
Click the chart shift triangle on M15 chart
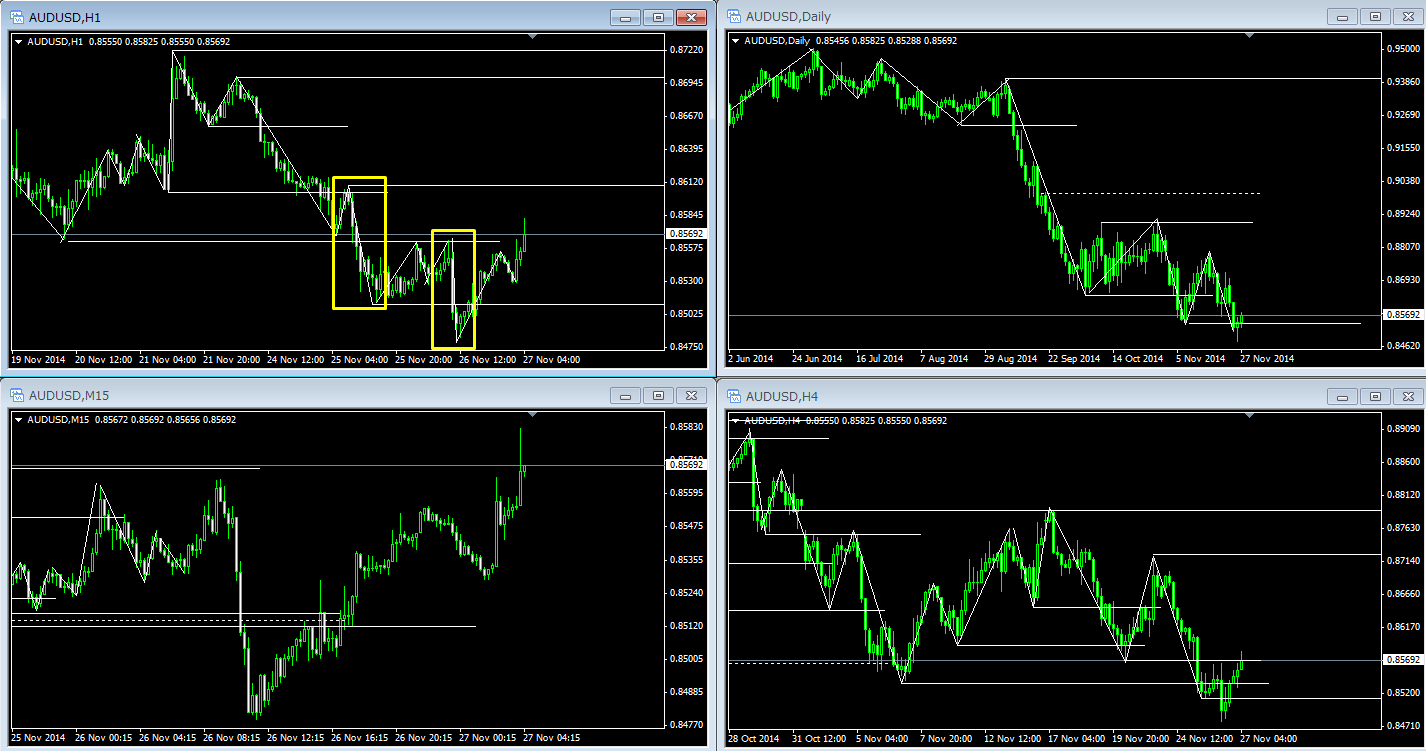(x=533, y=415)
